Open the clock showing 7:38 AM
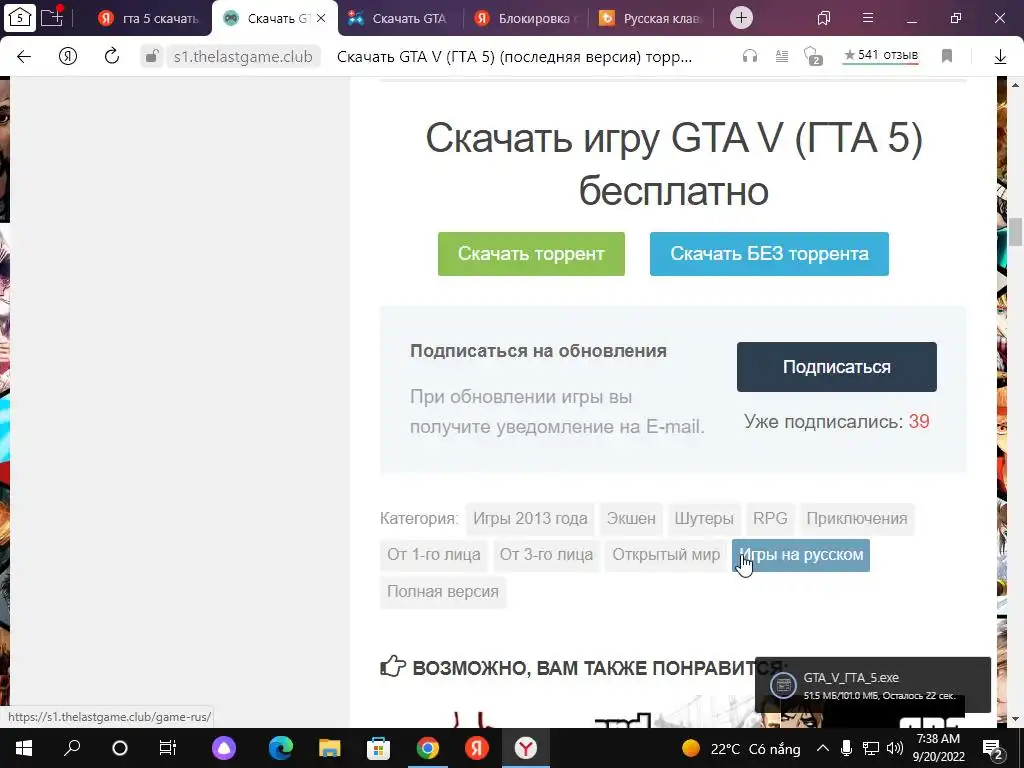Image resolution: width=1024 pixels, height=768 pixels. point(938,748)
